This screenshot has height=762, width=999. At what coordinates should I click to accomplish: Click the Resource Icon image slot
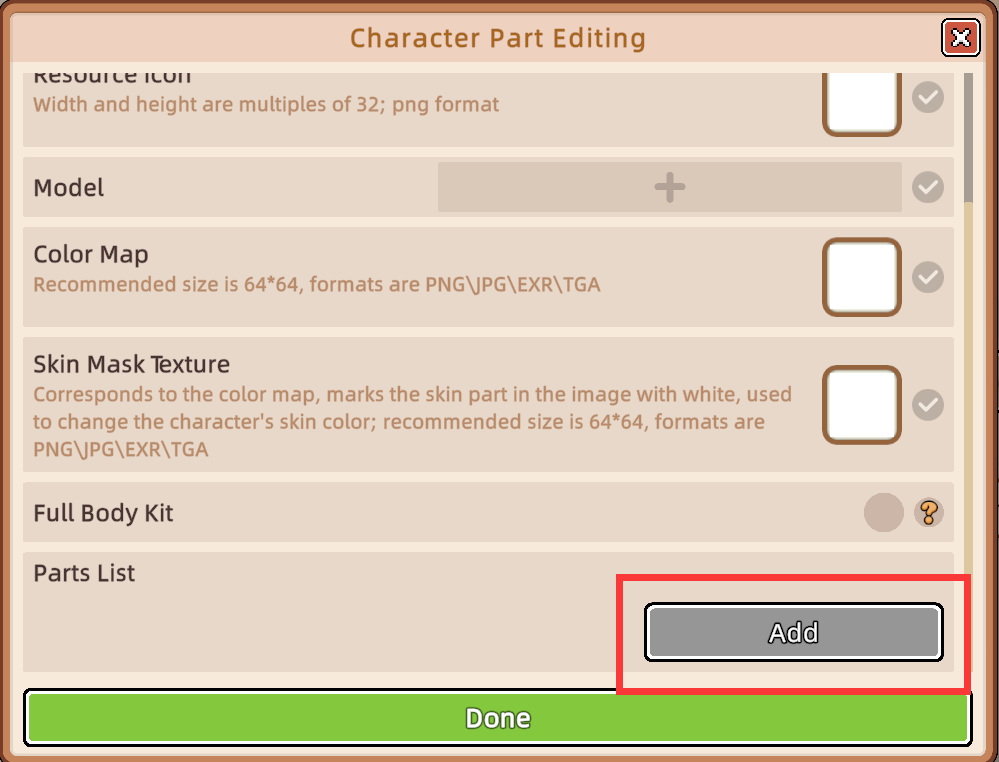(862, 101)
